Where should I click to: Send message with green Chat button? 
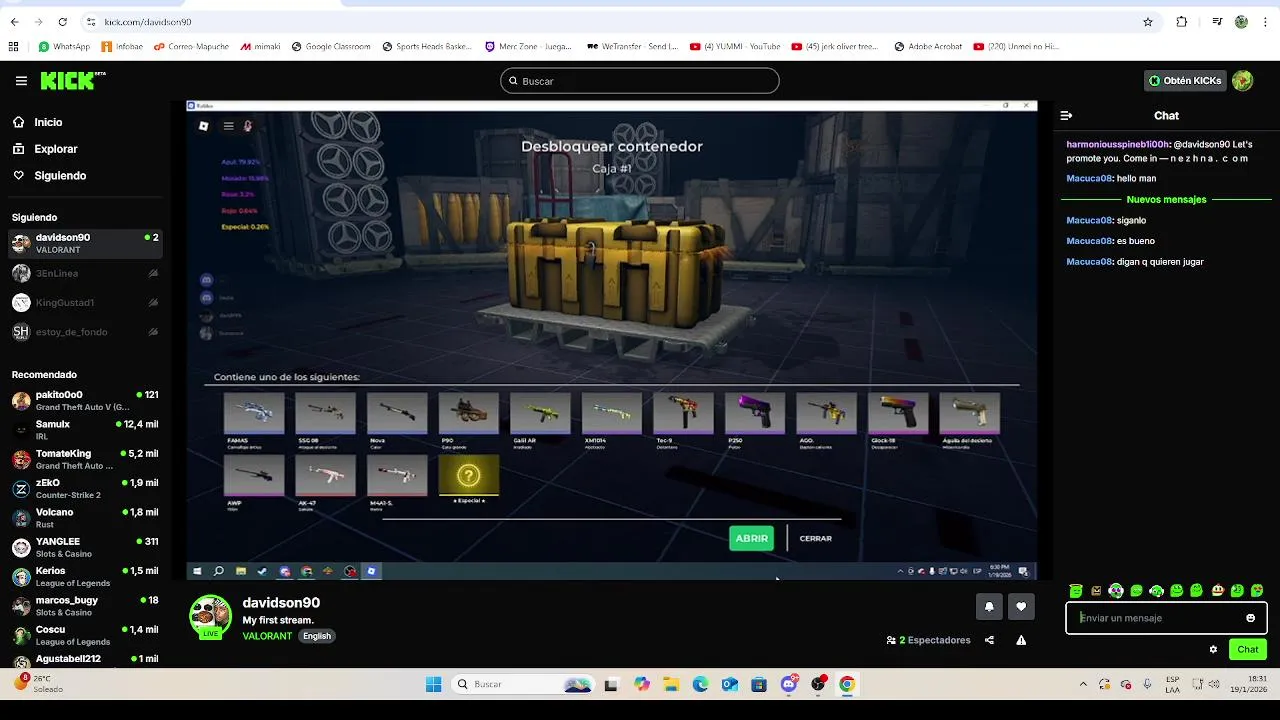click(1248, 649)
